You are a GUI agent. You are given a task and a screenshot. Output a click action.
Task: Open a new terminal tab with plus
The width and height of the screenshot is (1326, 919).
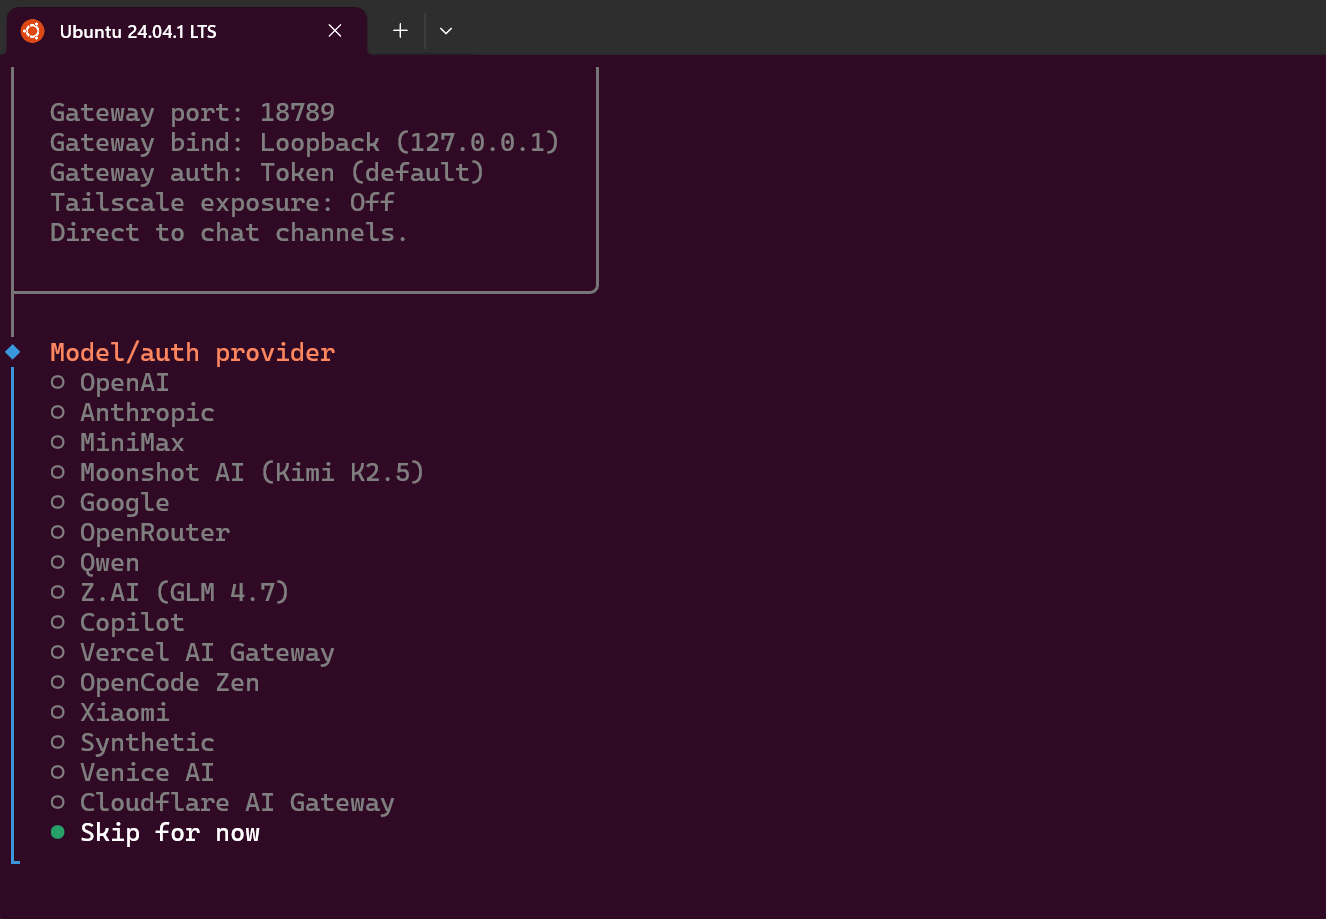[x=400, y=31]
